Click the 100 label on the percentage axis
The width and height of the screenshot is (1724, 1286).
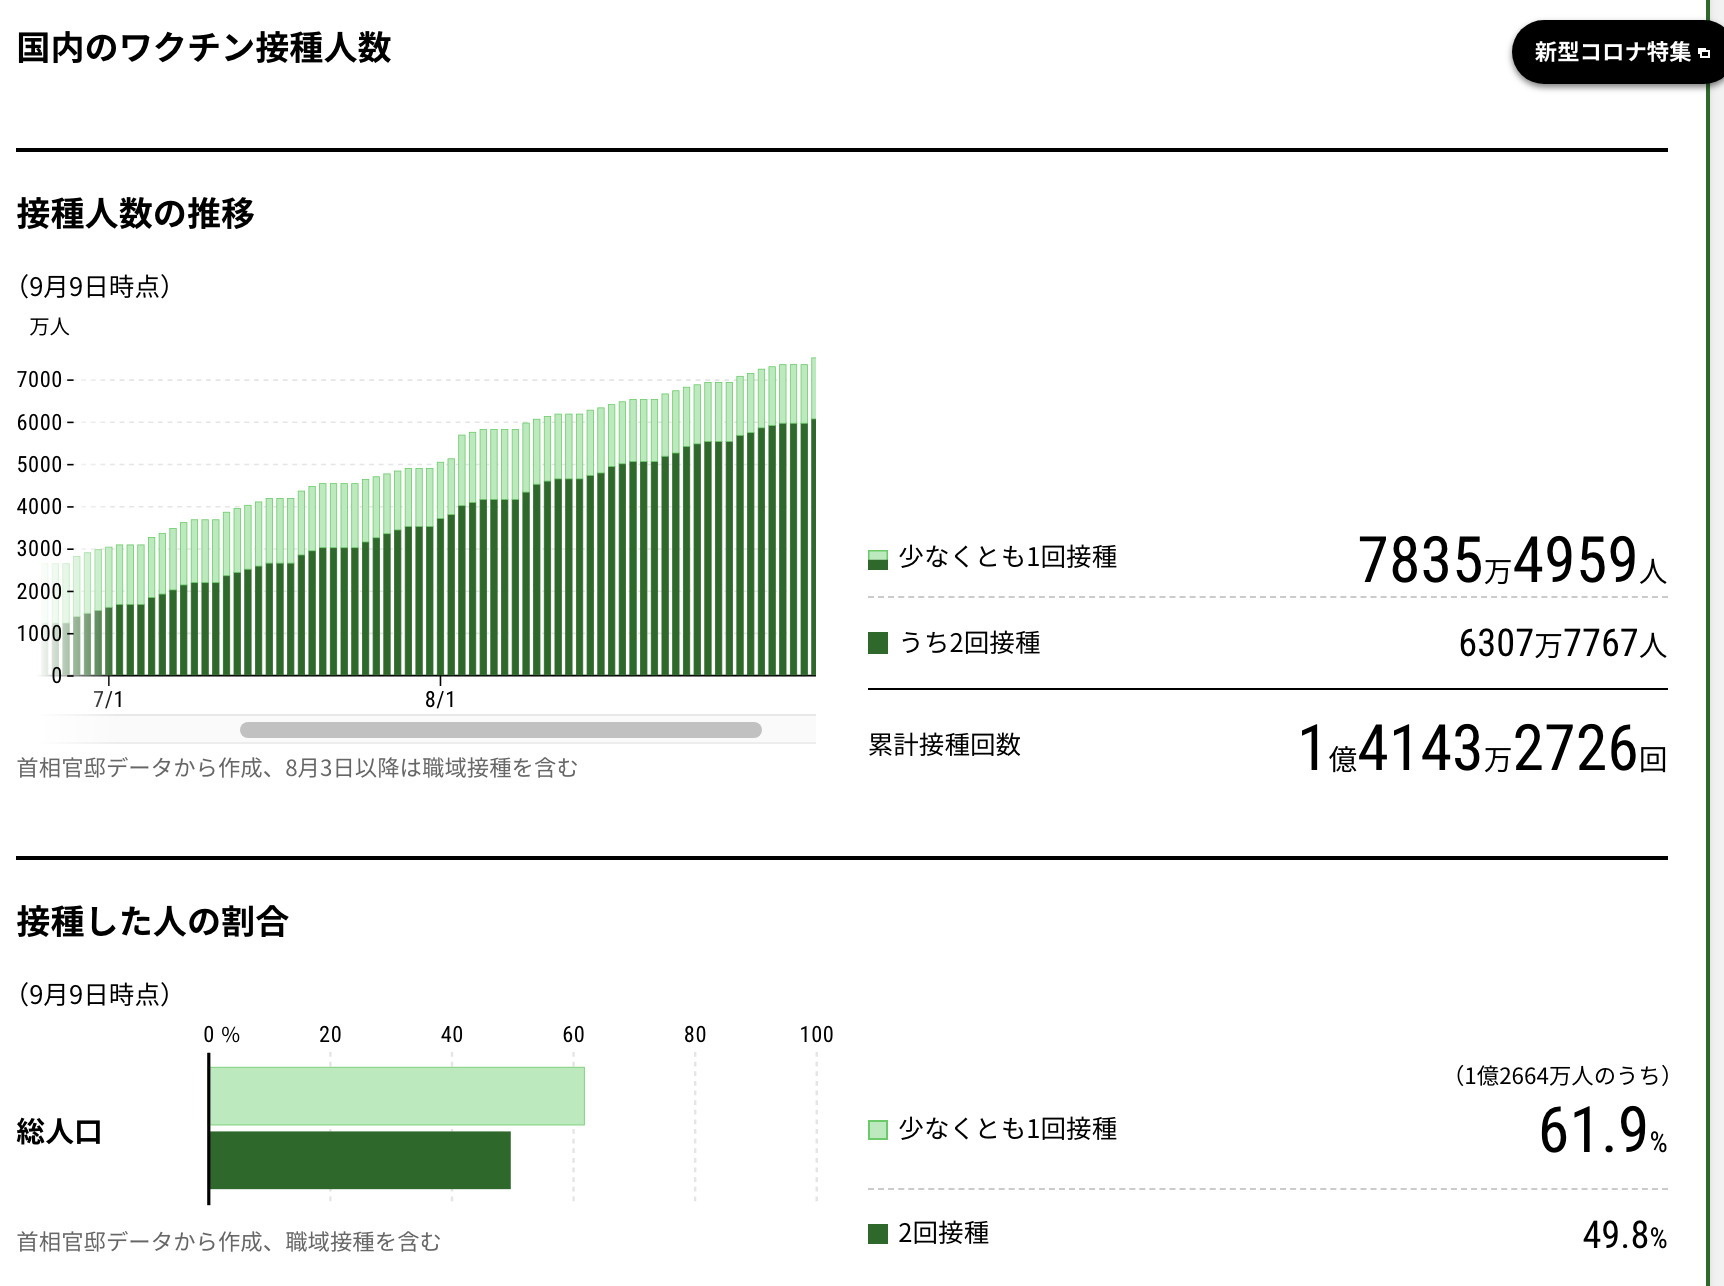(x=817, y=1035)
